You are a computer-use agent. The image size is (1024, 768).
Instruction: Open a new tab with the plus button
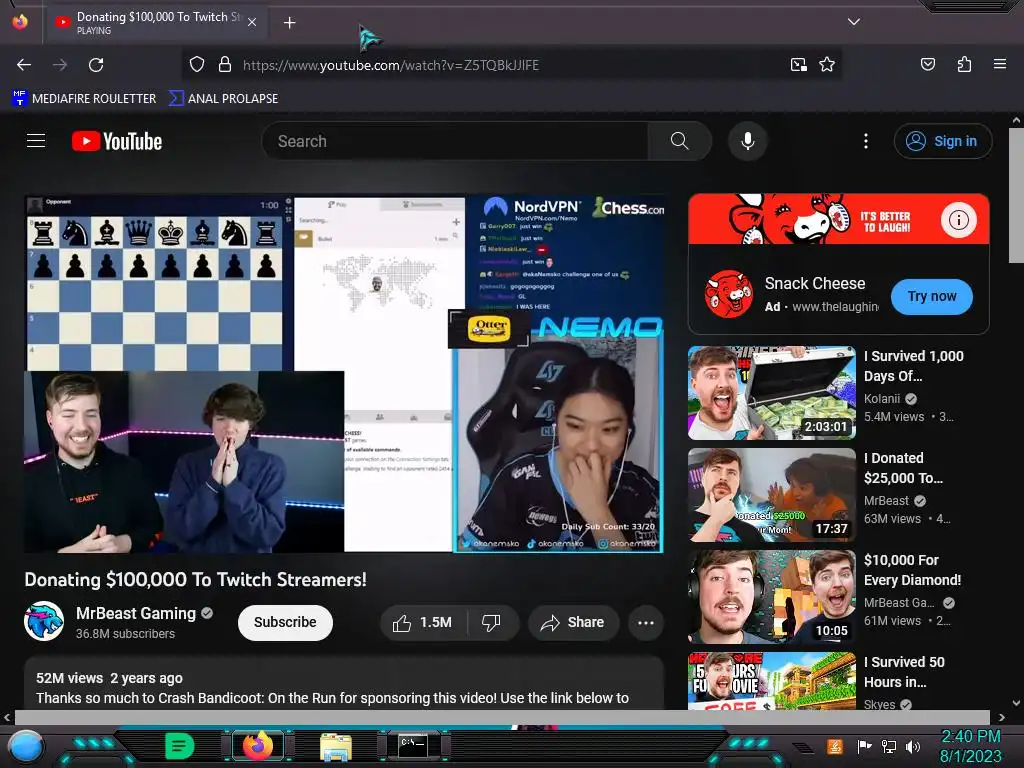point(289,23)
